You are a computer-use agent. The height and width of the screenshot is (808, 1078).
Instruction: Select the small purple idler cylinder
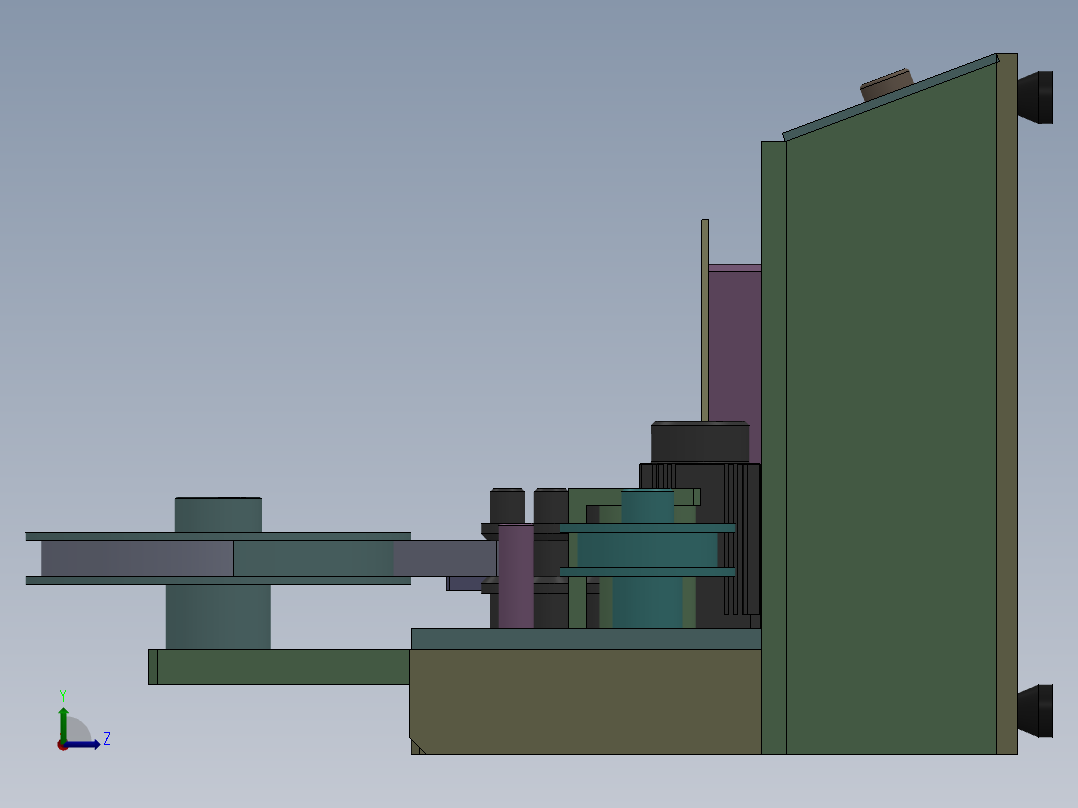pos(516,576)
